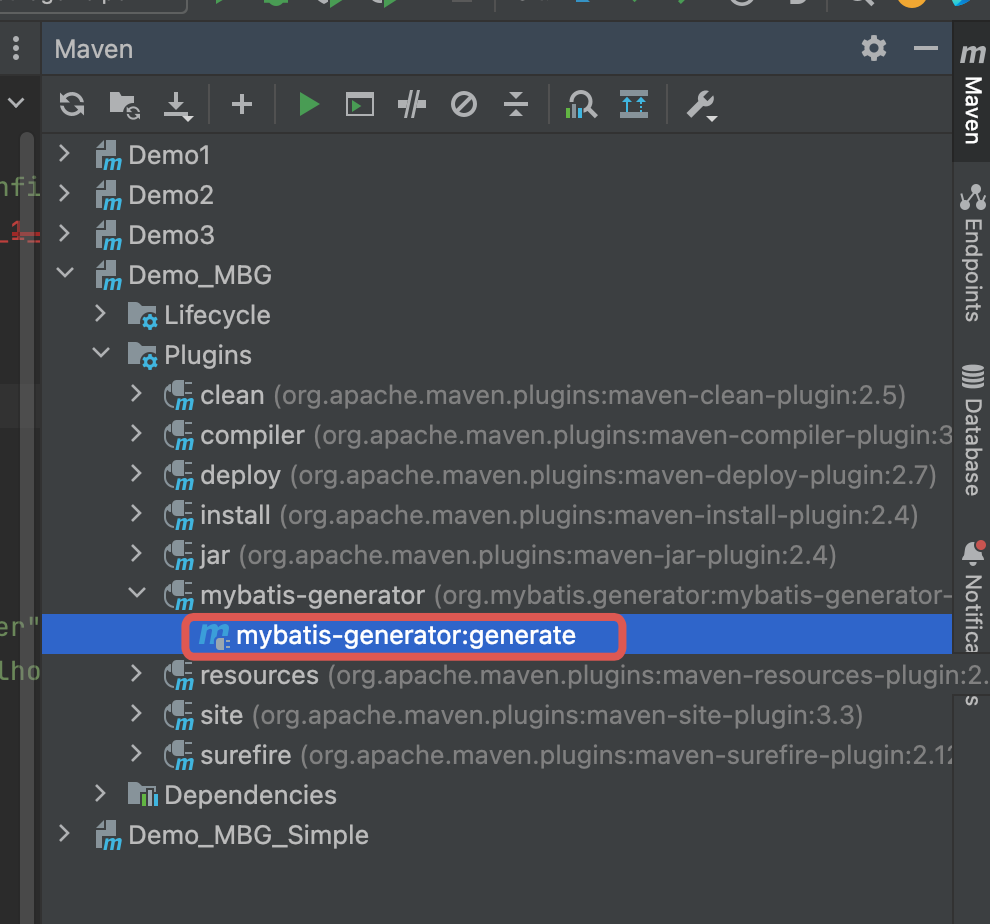The image size is (990, 924).
Task: Select the clean plugin row
Action: (497, 395)
